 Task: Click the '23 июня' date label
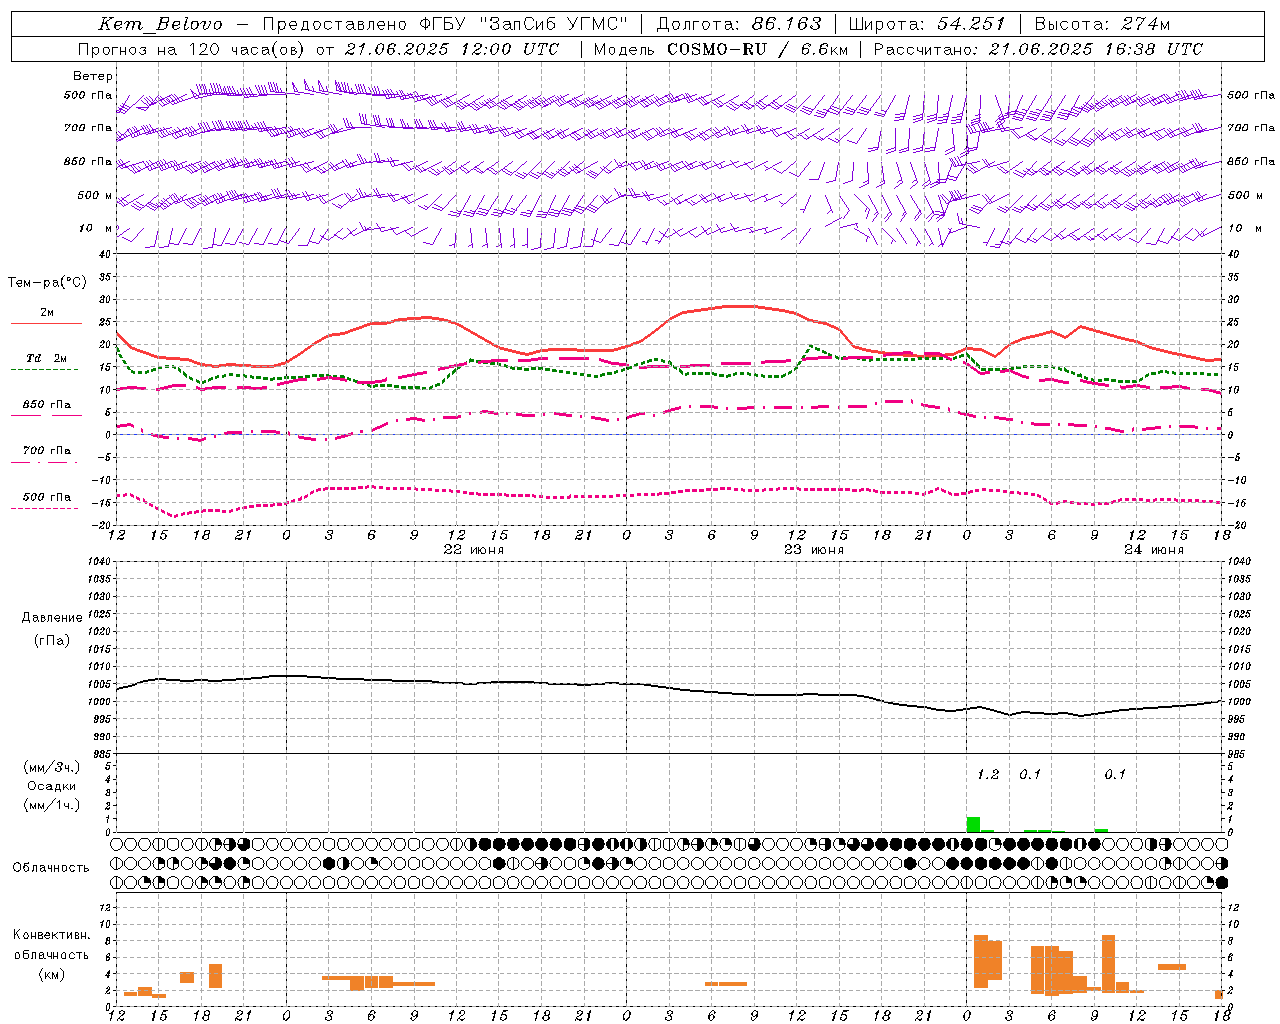coord(813,550)
